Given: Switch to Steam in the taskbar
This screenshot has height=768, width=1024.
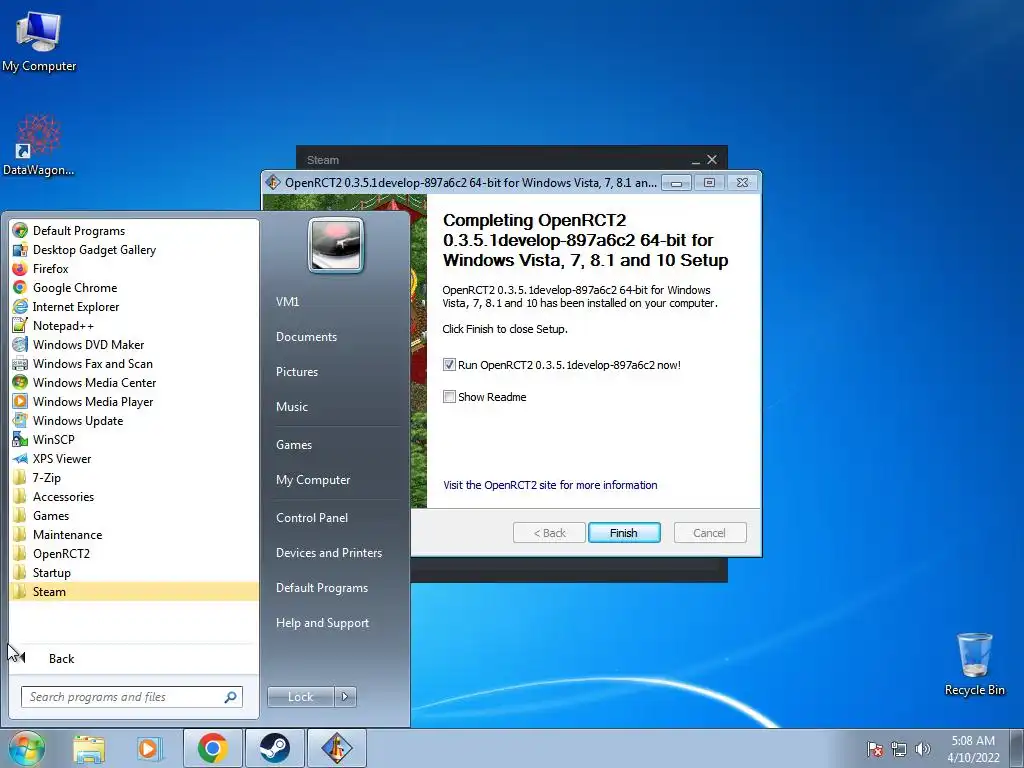Looking at the screenshot, I should coord(275,748).
